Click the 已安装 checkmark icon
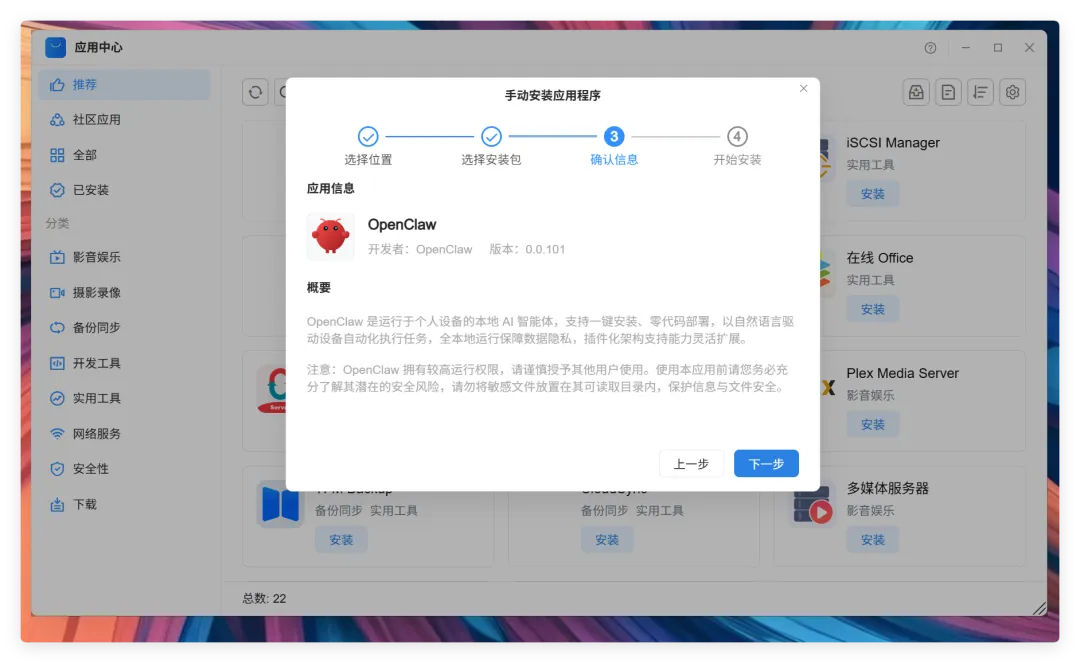The image size is (1080, 663). pyautogui.click(x=57, y=190)
